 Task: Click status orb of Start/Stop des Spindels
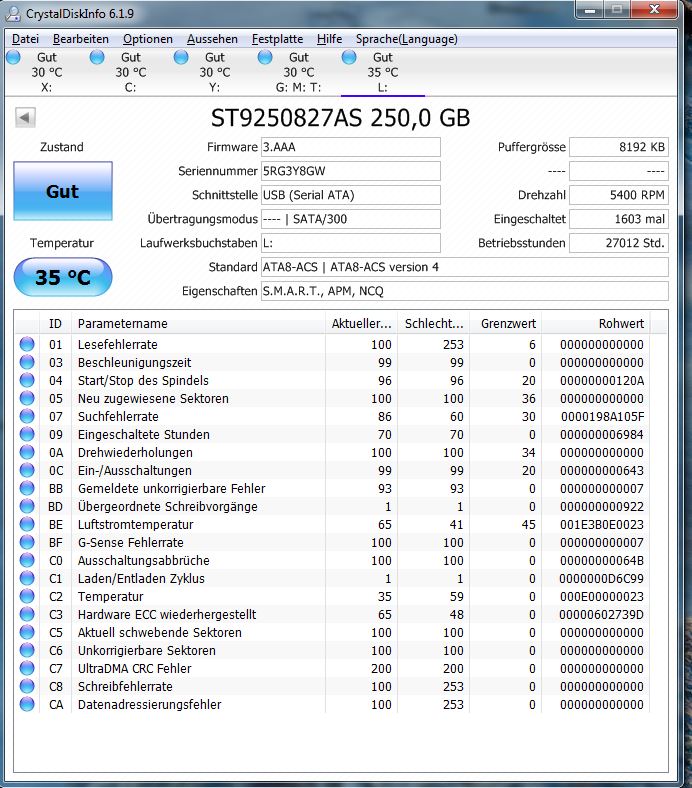pyautogui.click(x=27, y=380)
